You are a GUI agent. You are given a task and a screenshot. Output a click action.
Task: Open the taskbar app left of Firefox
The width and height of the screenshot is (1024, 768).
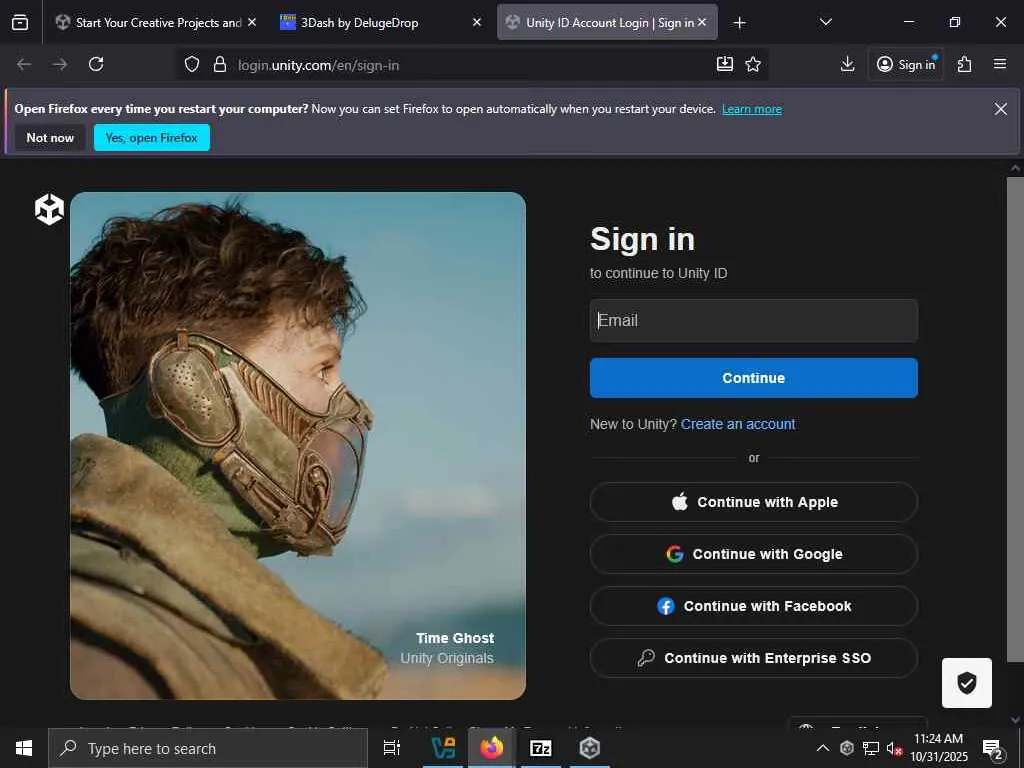(x=443, y=748)
